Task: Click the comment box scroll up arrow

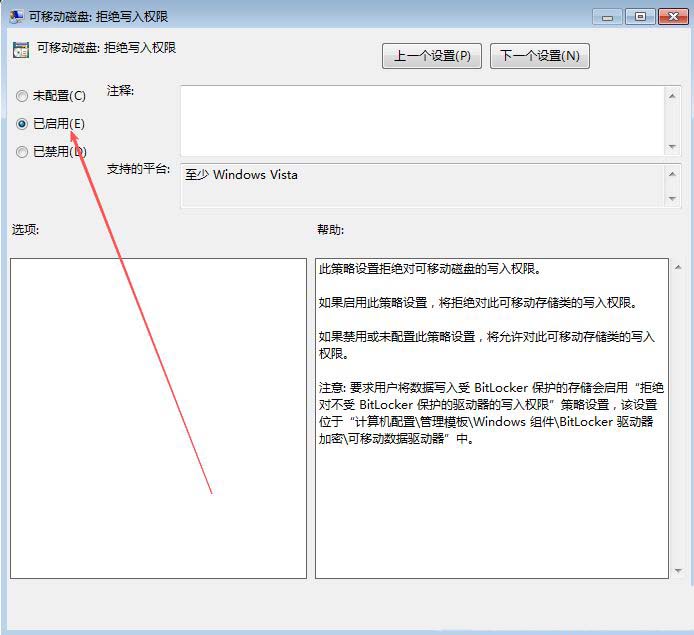Action: 672,96
